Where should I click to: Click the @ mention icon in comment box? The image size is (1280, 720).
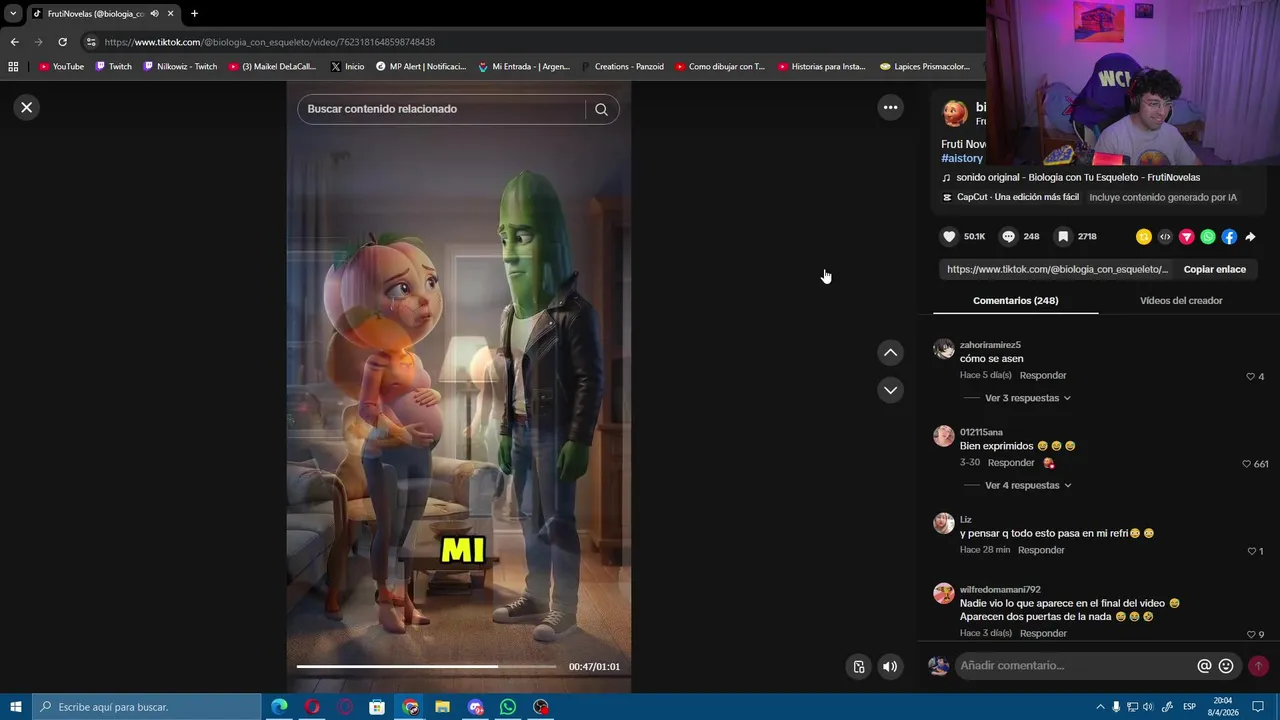click(x=1204, y=666)
